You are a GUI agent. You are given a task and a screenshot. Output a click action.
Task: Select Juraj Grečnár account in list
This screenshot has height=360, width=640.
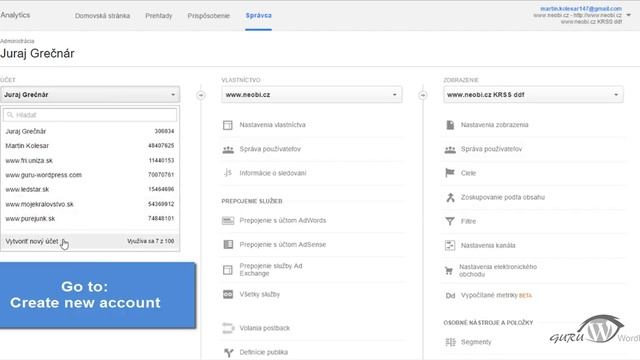pos(90,131)
